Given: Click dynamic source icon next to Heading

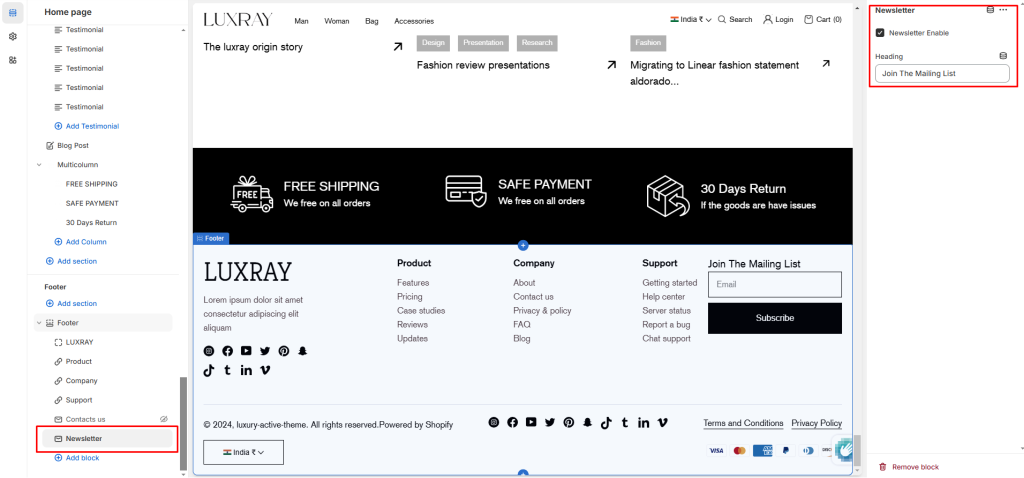Looking at the screenshot, I should coord(1003,56).
